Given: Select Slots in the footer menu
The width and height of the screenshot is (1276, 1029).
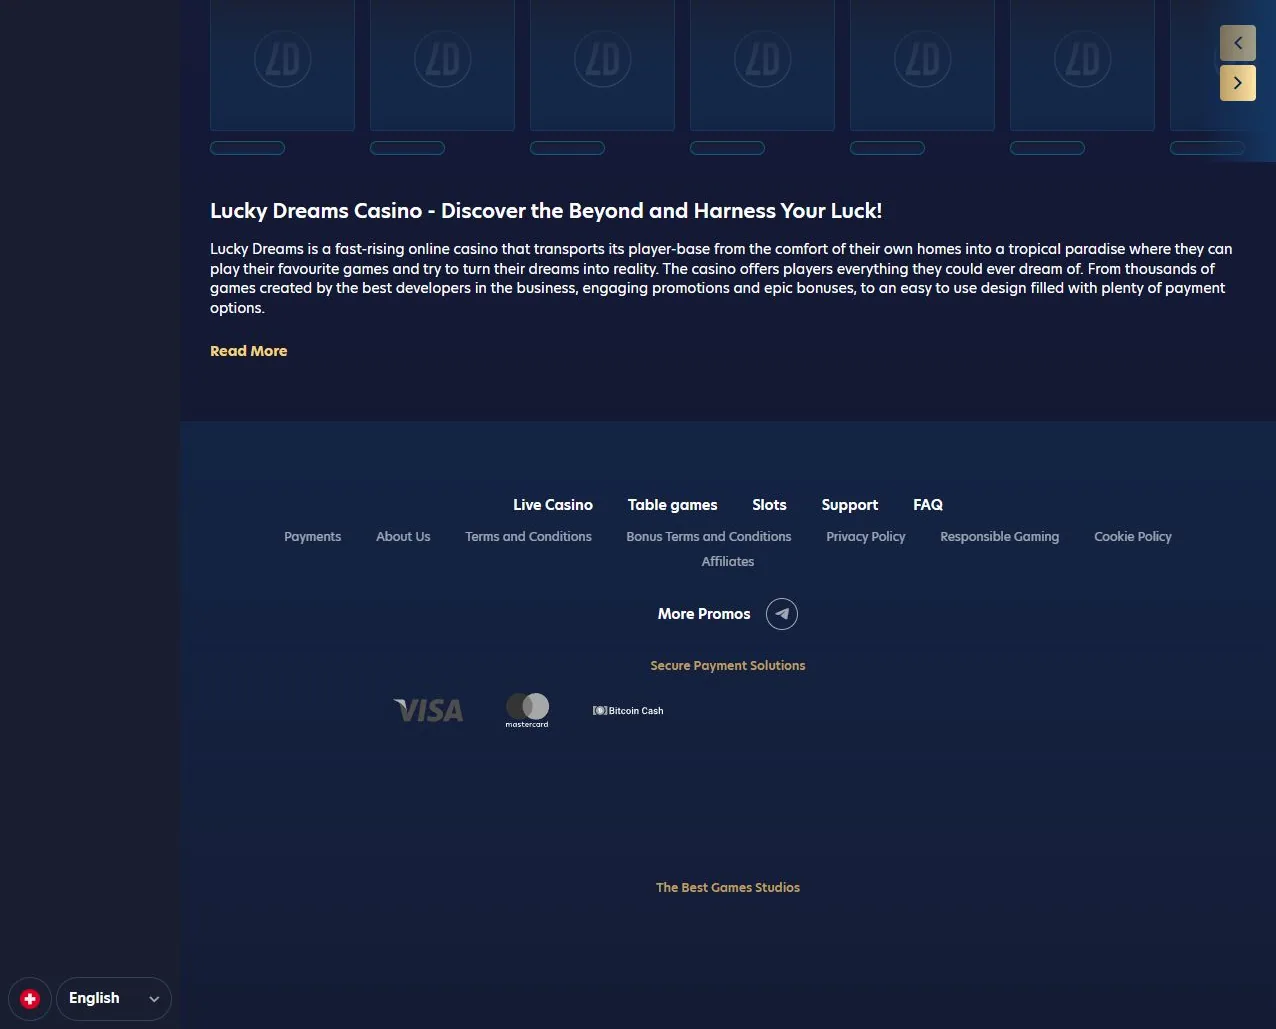Looking at the screenshot, I should click(769, 505).
